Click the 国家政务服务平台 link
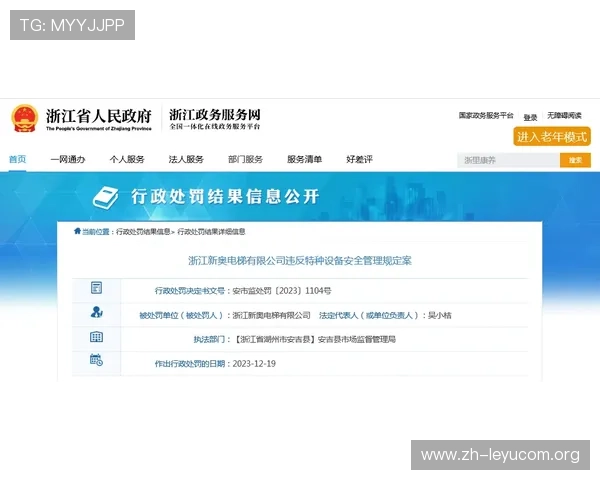The height and width of the screenshot is (480, 600). pyautogui.click(x=486, y=115)
